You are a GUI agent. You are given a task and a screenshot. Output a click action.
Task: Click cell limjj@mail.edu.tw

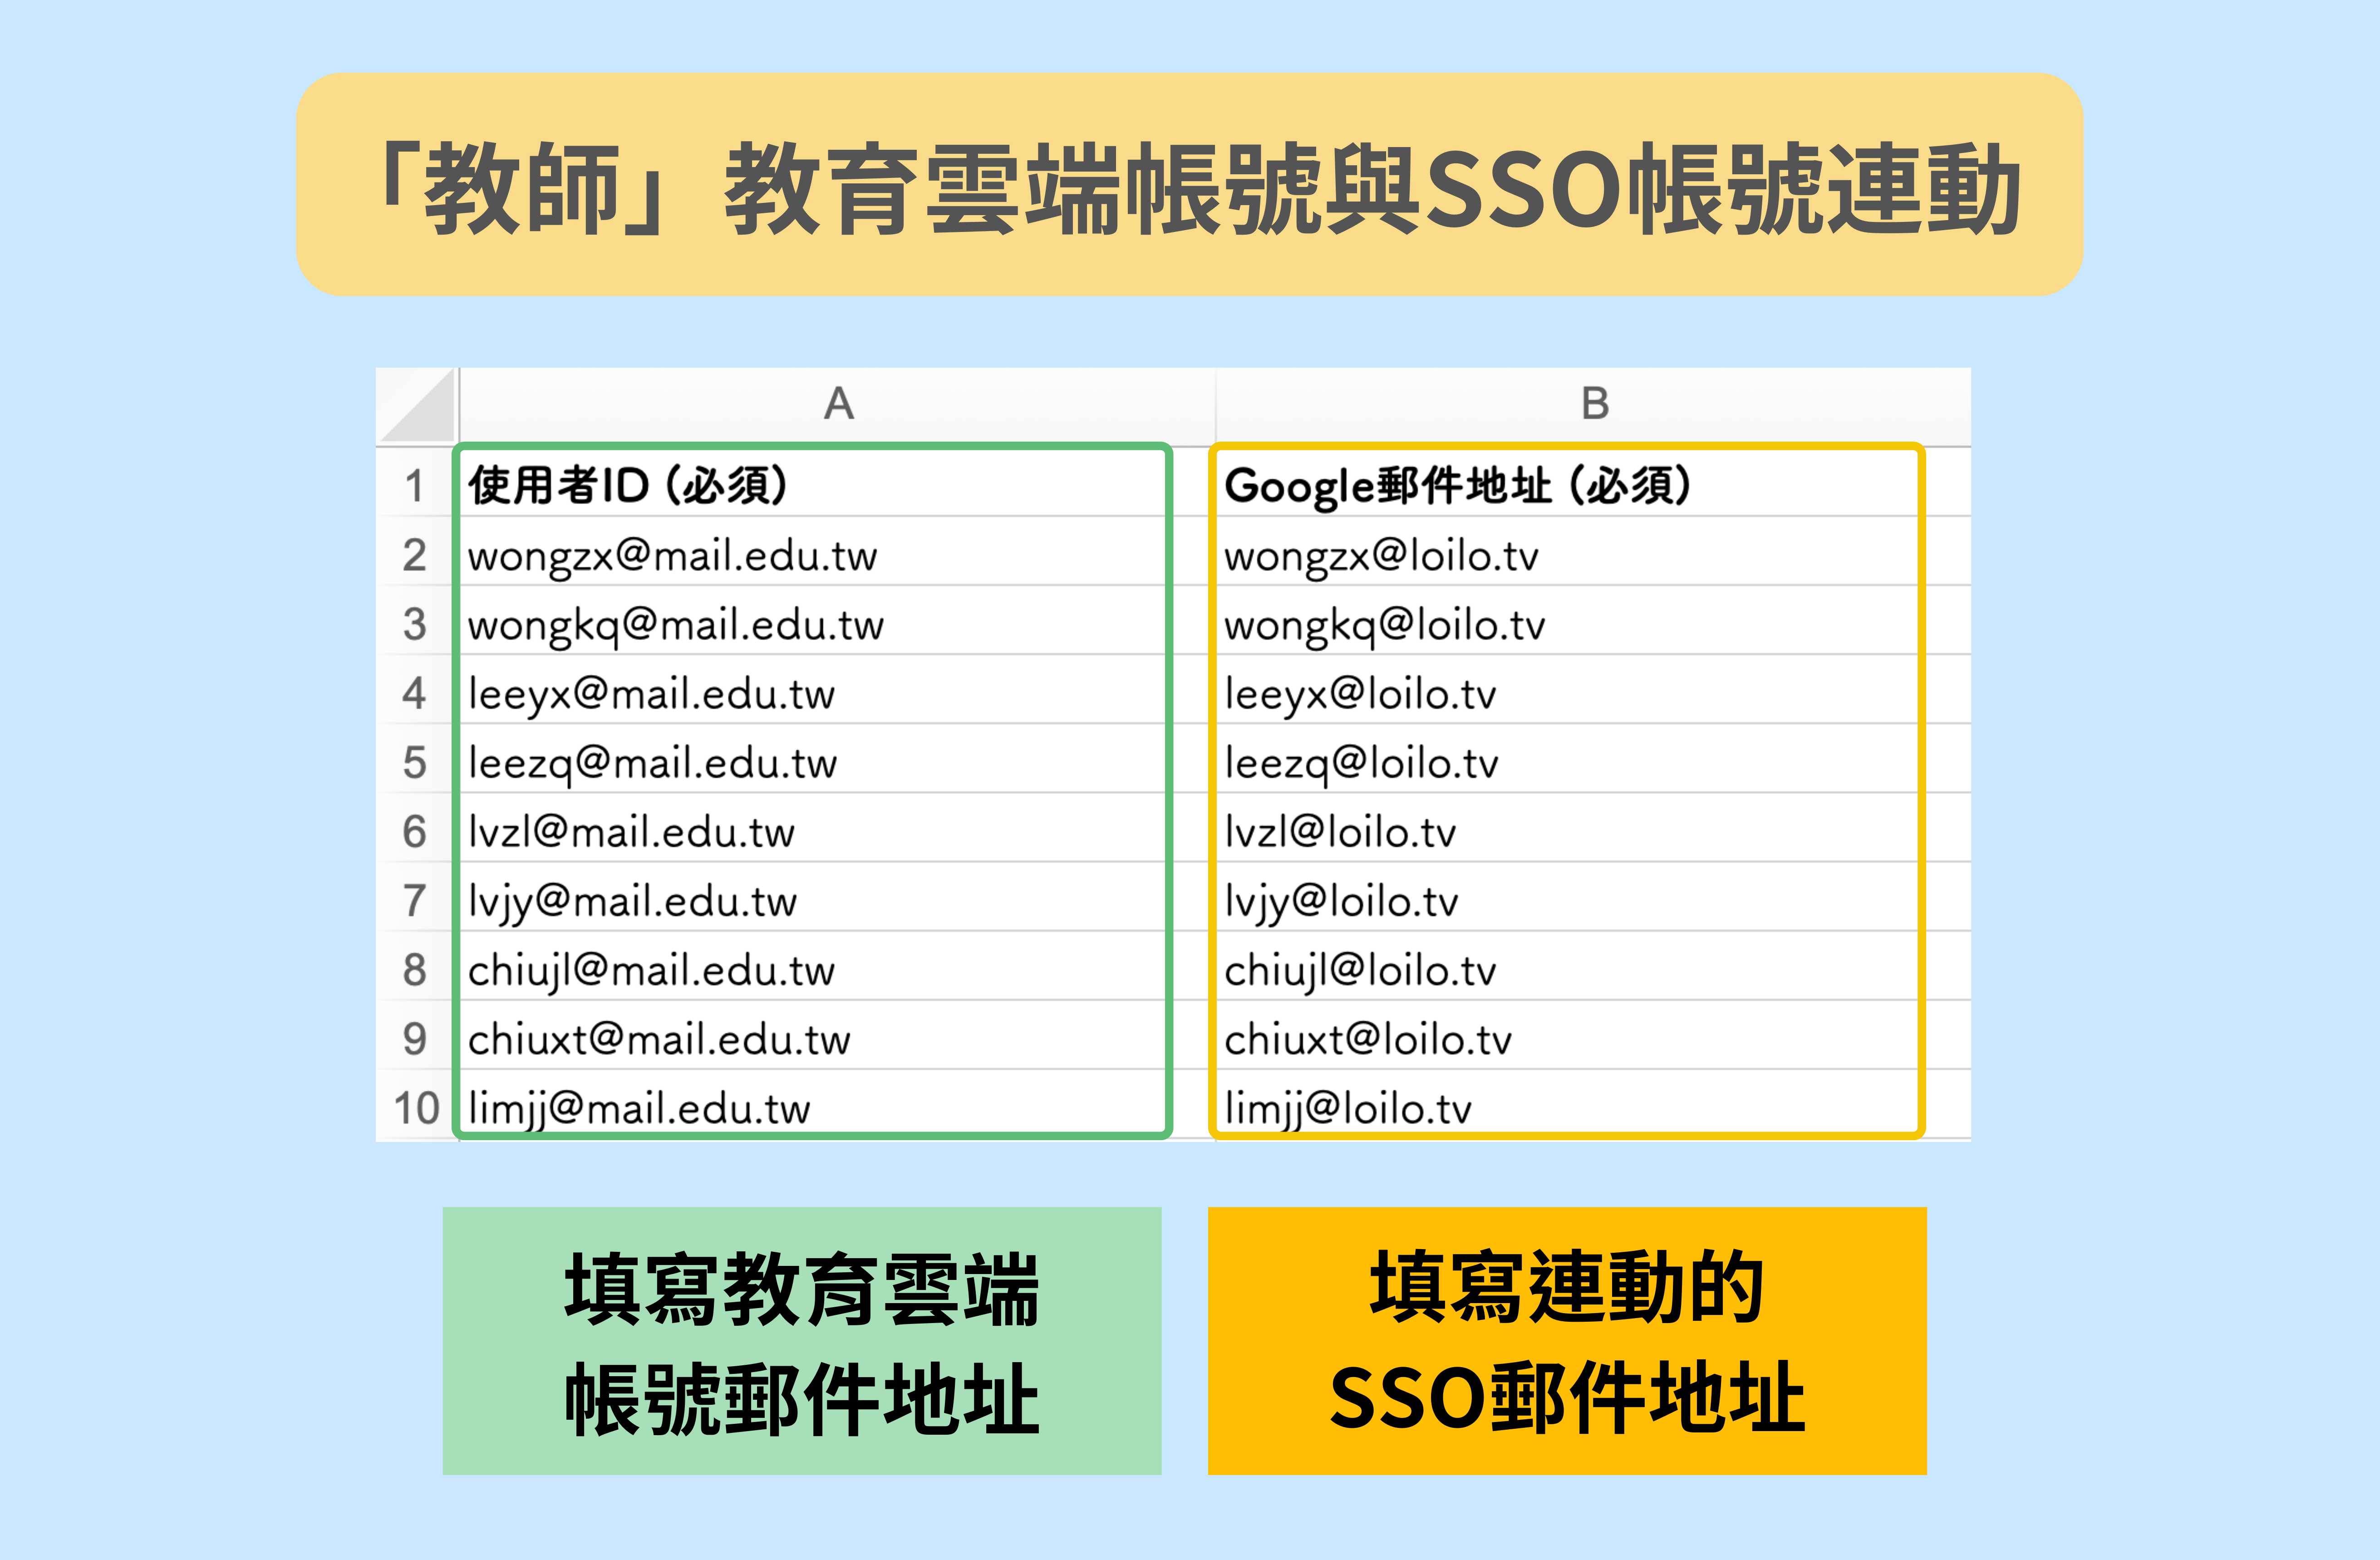point(639,1108)
